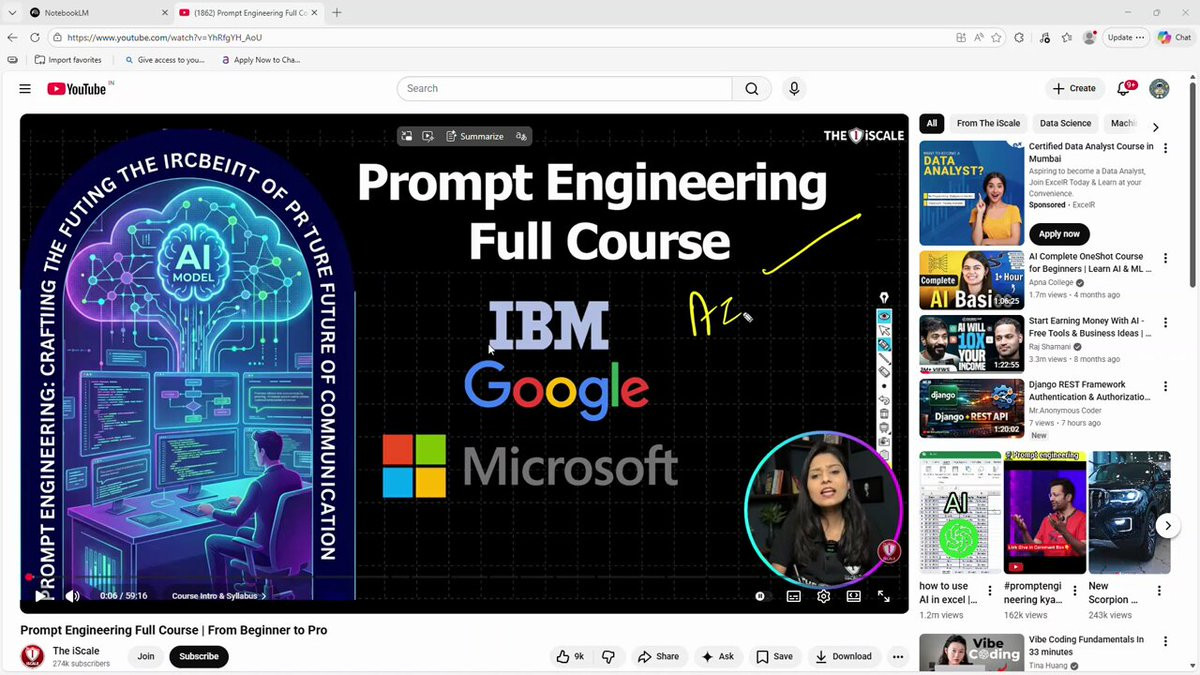Reload the page
This screenshot has width=1200, height=675.
point(35,37)
